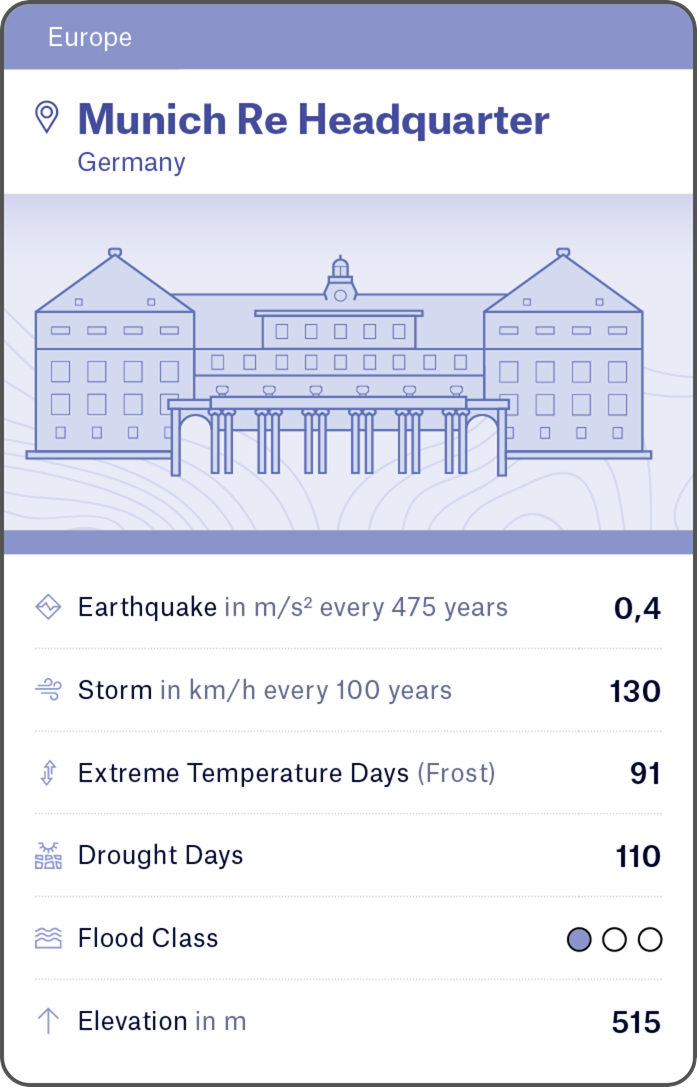Click the location pin icon
The height and width of the screenshot is (1087, 697).
coord(46,117)
